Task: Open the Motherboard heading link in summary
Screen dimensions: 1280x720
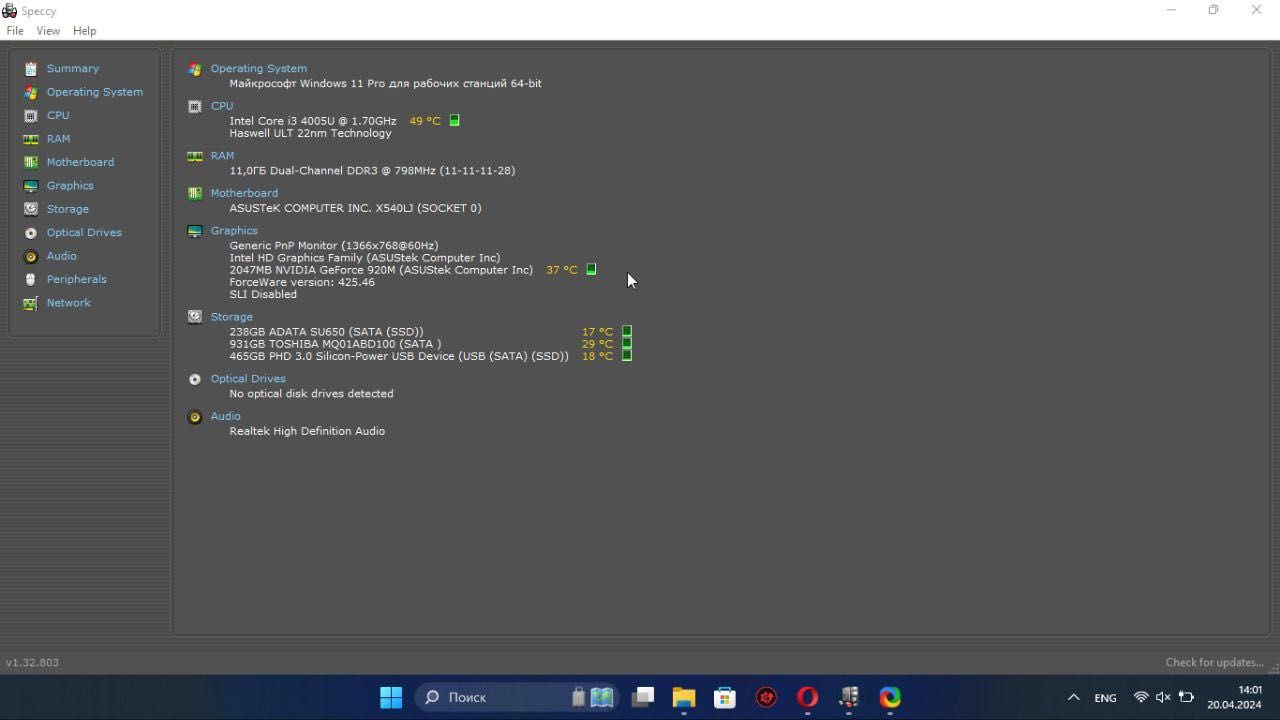Action: pyautogui.click(x=244, y=193)
